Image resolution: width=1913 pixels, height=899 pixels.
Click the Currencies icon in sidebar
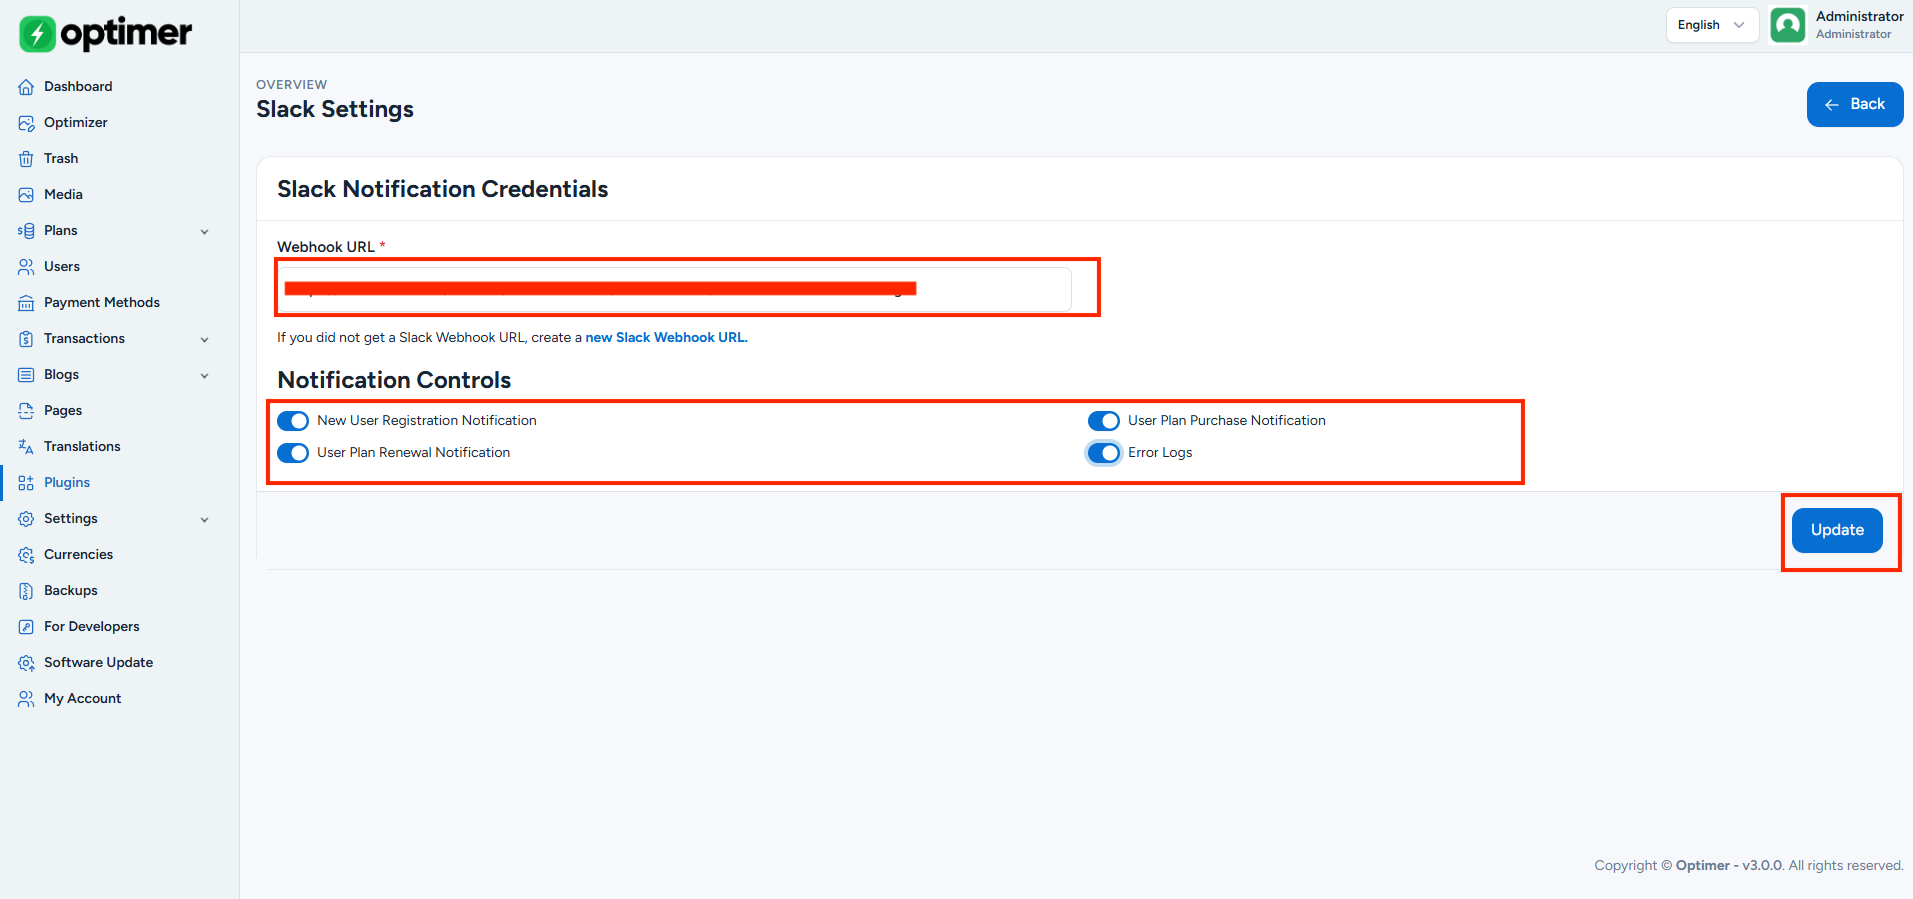[26, 555]
